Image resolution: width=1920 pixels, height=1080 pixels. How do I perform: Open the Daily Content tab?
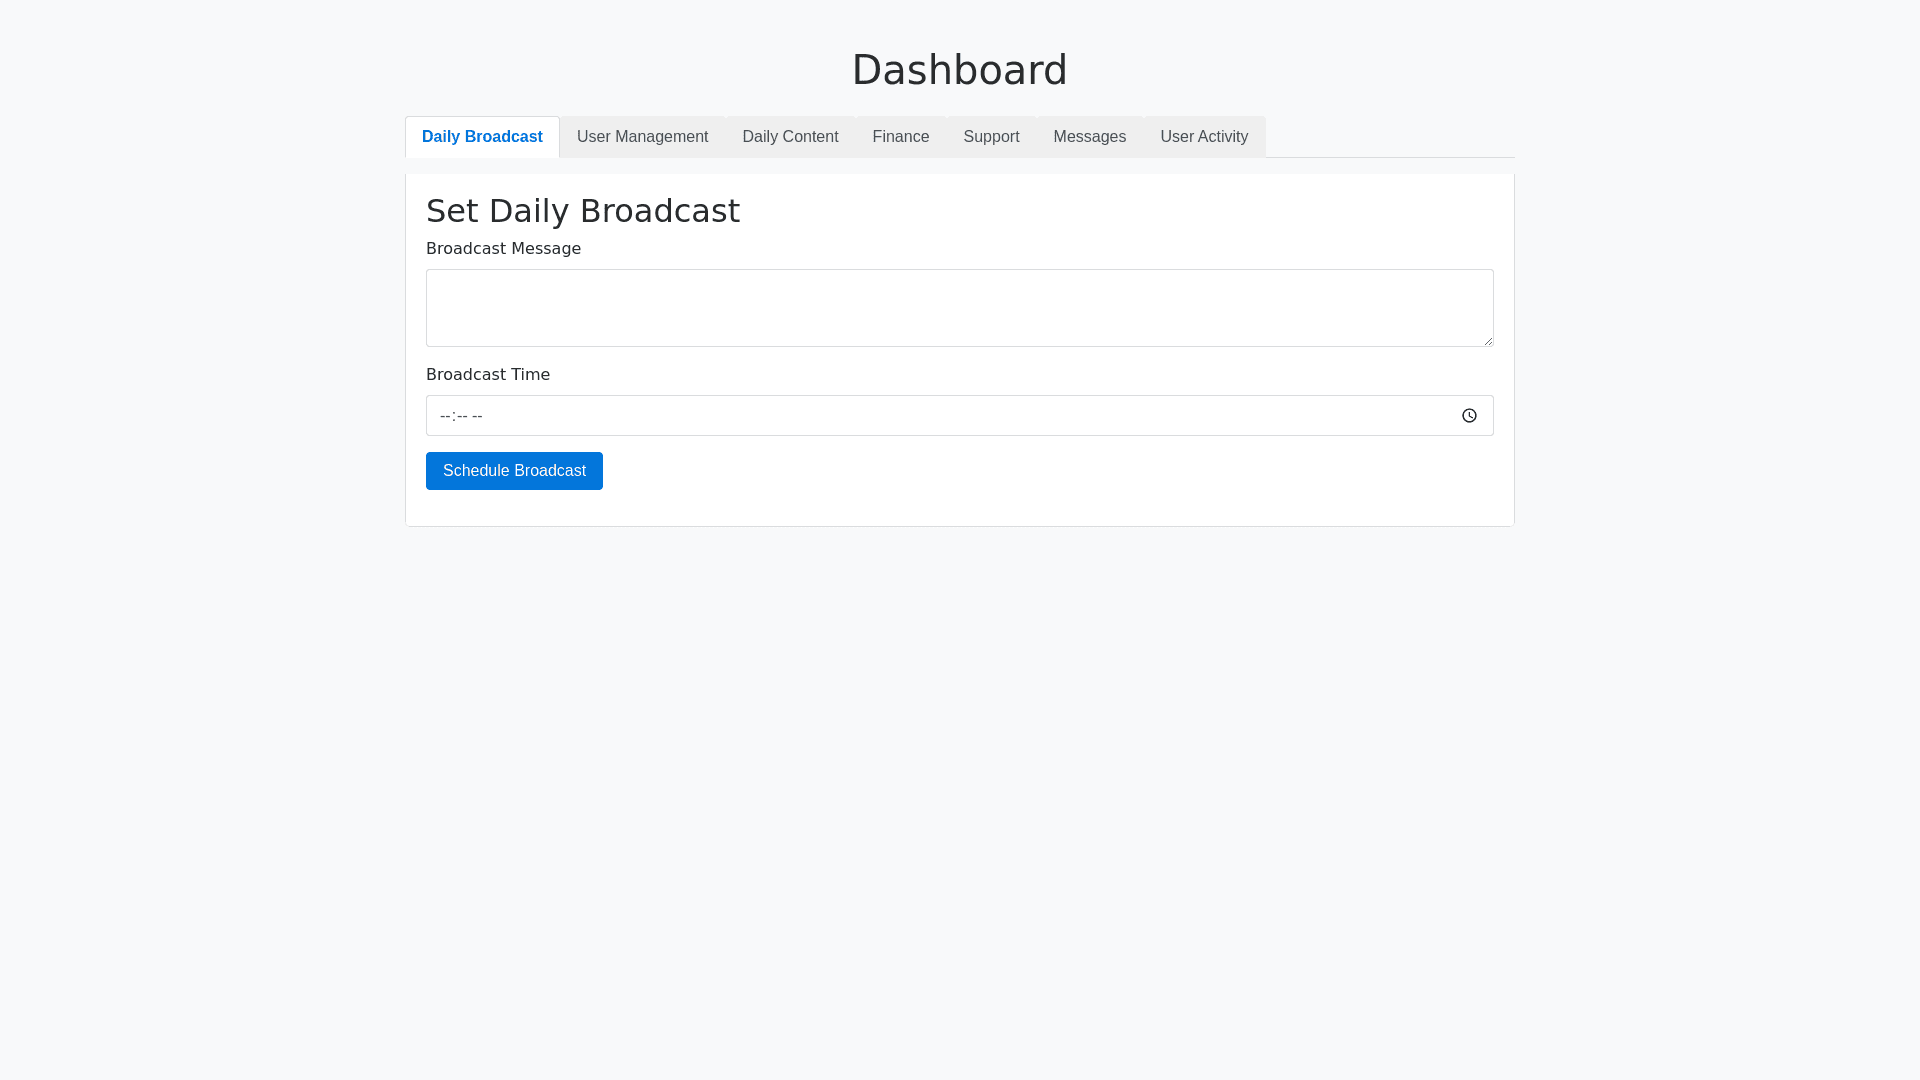(x=790, y=137)
